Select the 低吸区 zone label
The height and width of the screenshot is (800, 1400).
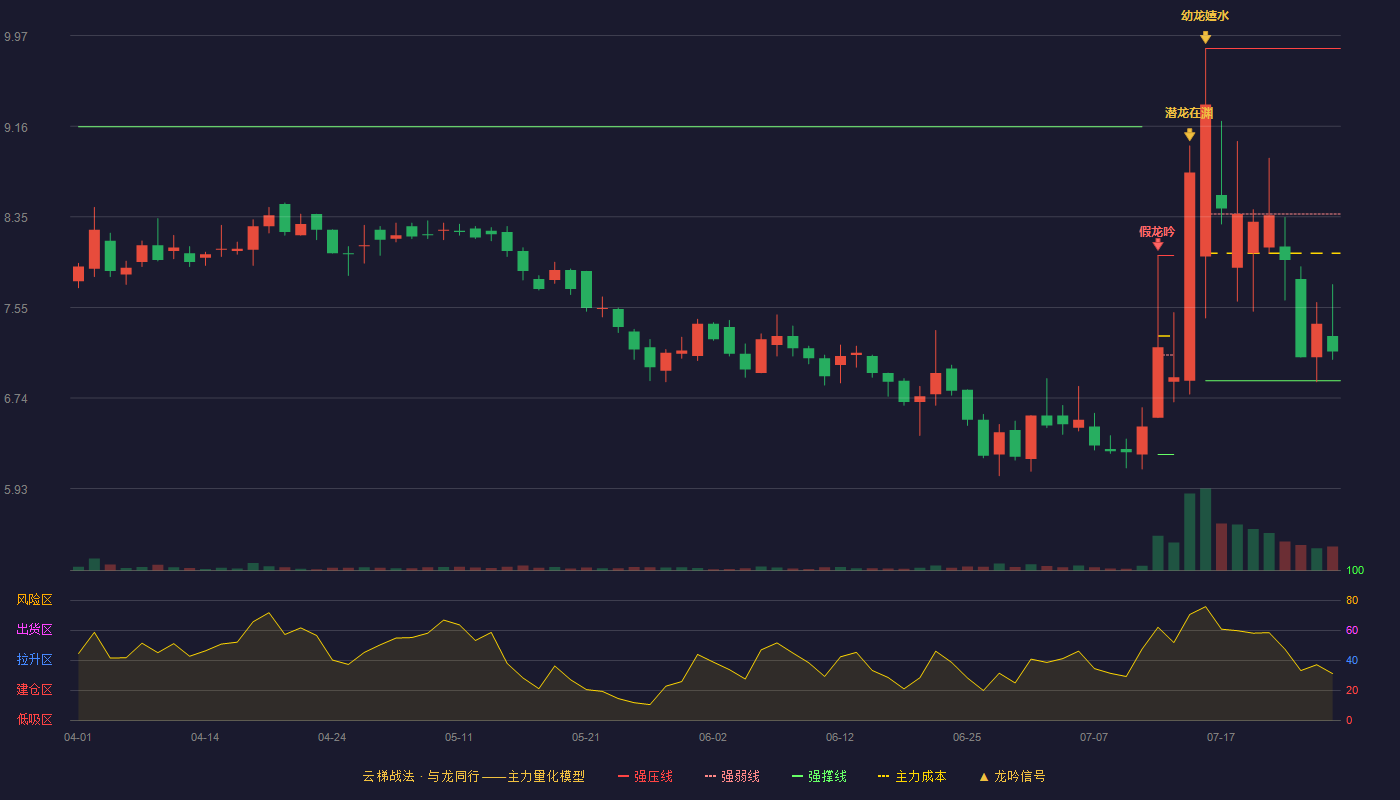pyautogui.click(x=34, y=720)
